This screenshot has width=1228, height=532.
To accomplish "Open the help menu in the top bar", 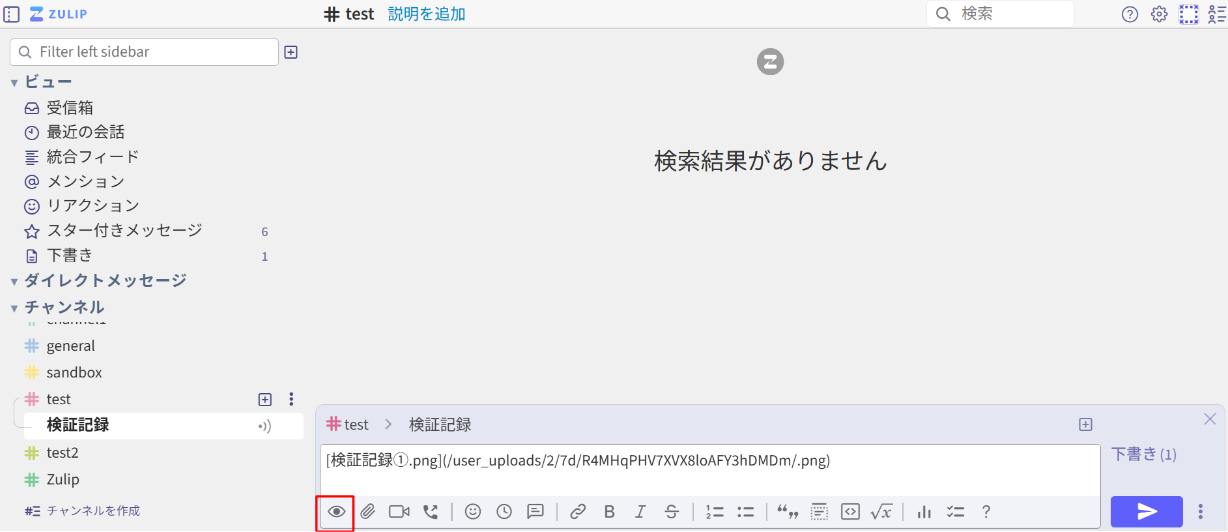I will coord(1130,14).
